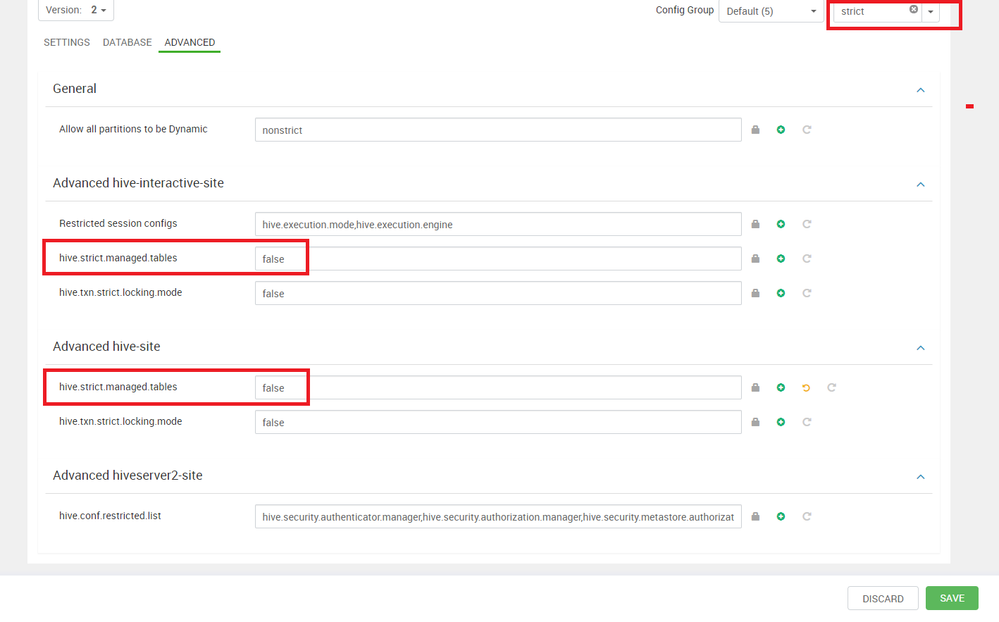The height and width of the screenshot is (622, 999).
Task: Click lock icon for hive.txn.strict.locking.mode in hive-site
Action: point(755,422)
